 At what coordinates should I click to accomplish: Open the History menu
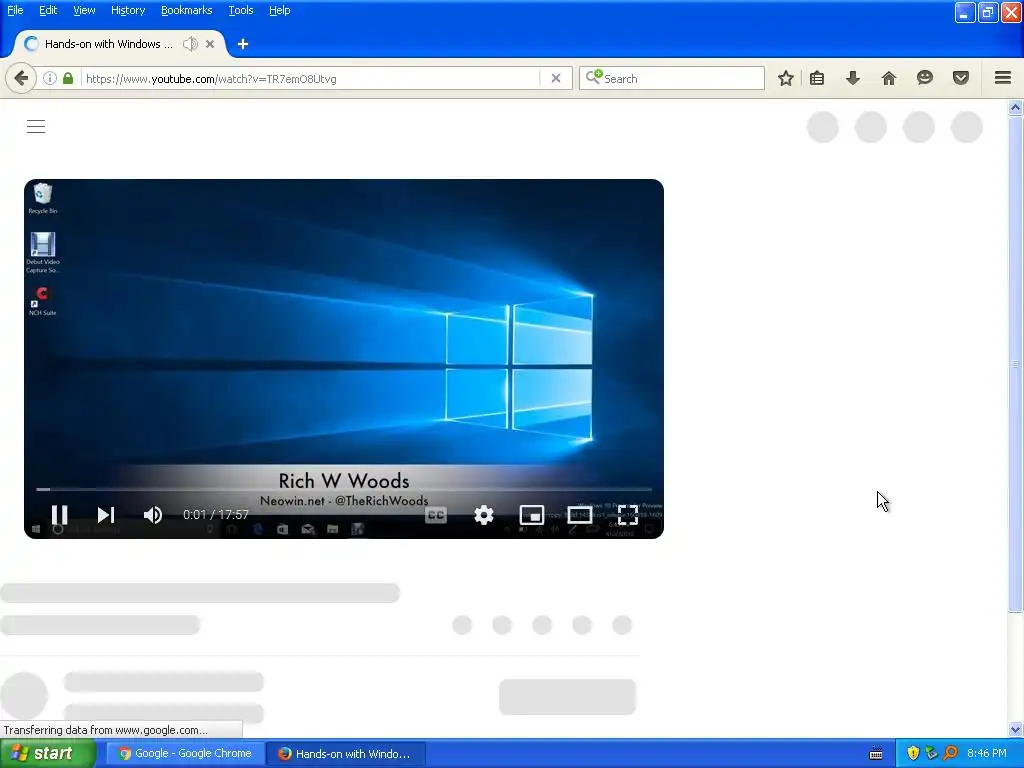coord(128,10)
